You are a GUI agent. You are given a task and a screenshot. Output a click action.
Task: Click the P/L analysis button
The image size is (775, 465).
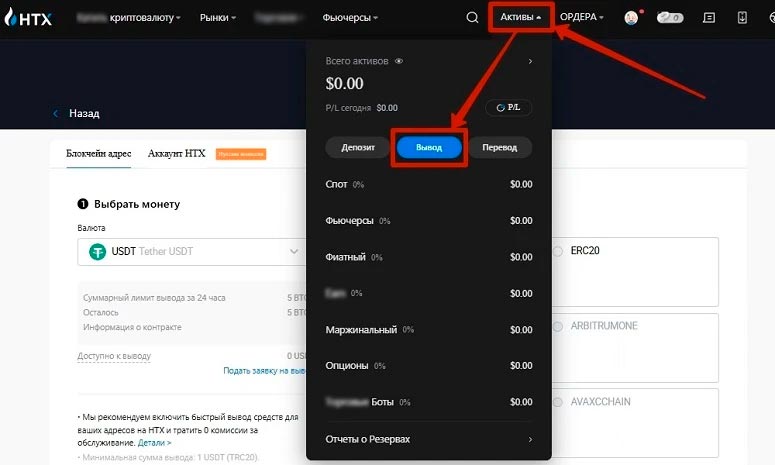[509, 107]
